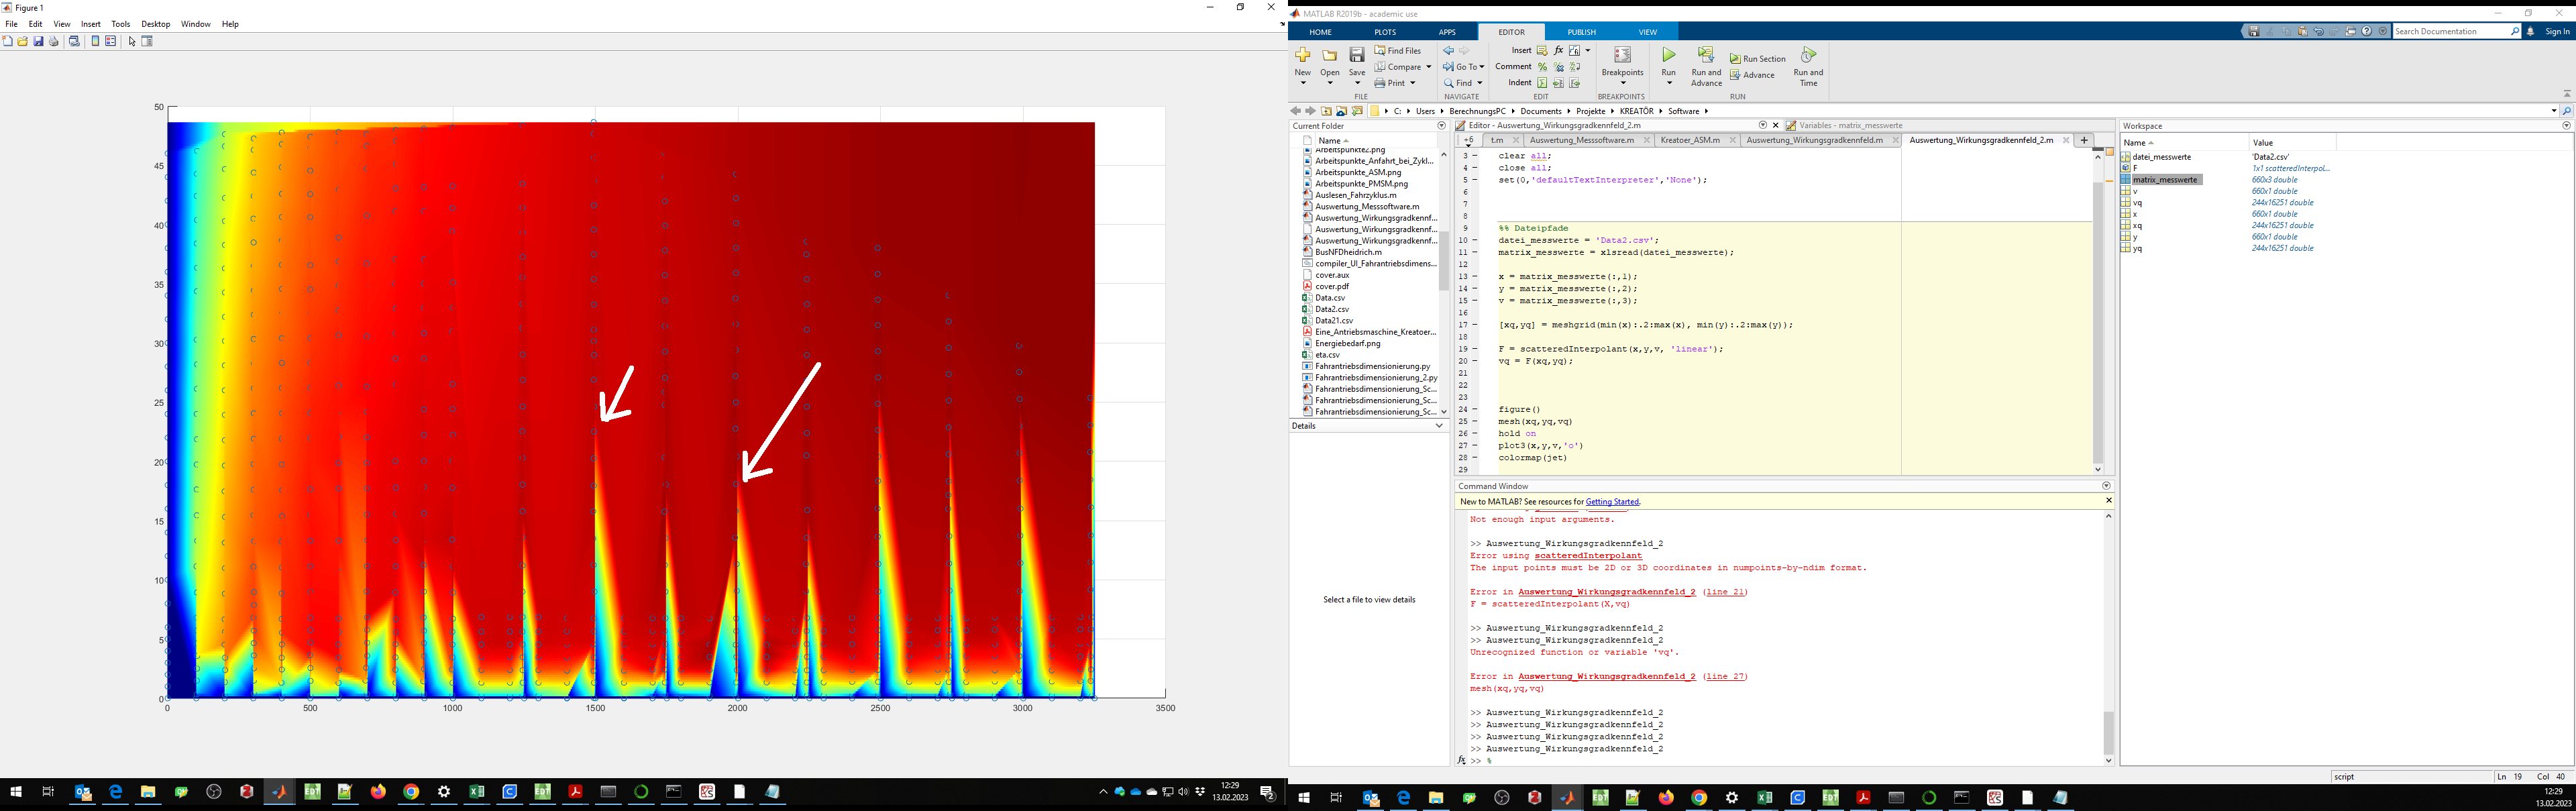Click the smart Indent icon
Image resolution: width=2576 pixels, height=811 pixels.
click(x=1542, y=83)
